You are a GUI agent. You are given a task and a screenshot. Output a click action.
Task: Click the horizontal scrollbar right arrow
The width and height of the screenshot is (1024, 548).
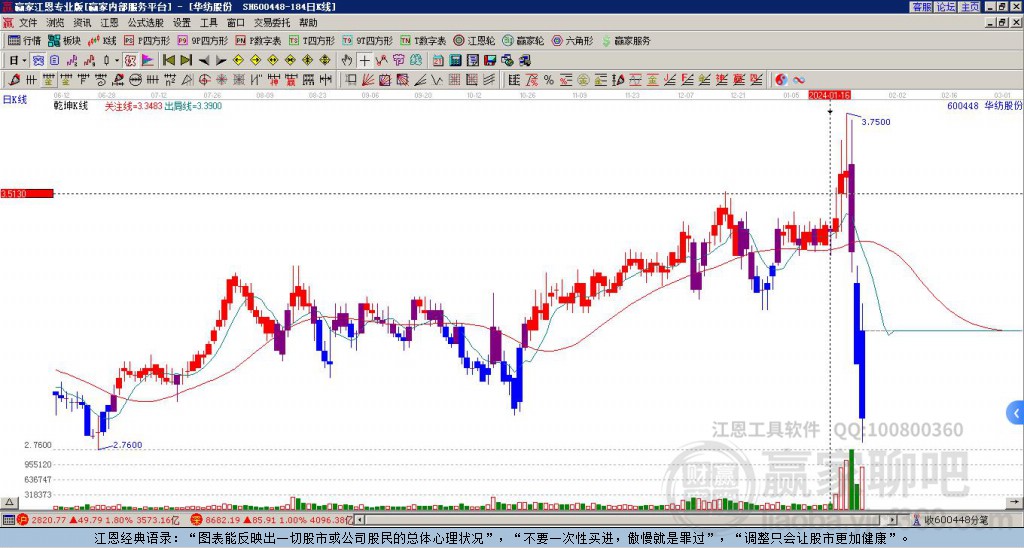pyautogui.click(x=893, y=520)
